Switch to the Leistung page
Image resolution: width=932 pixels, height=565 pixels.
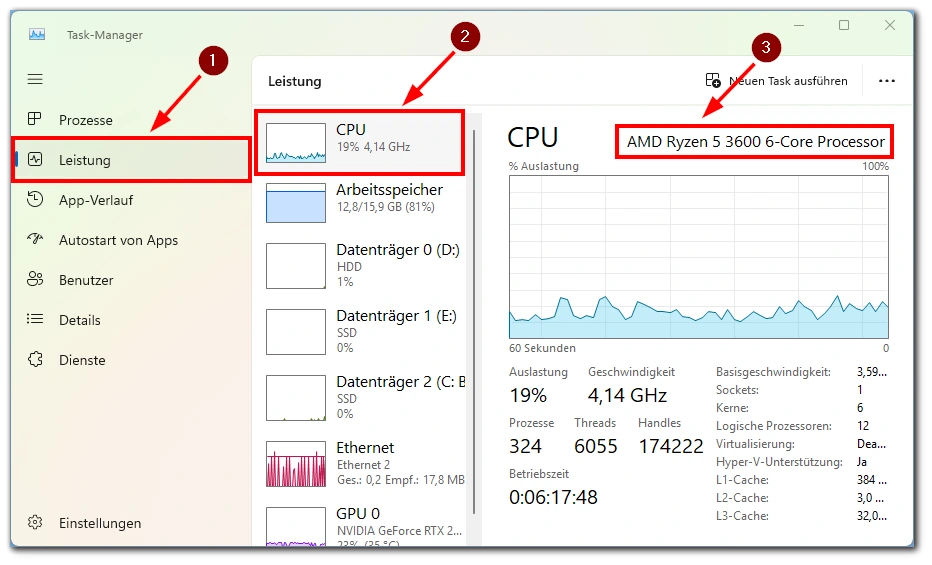(x=132, y=159)
